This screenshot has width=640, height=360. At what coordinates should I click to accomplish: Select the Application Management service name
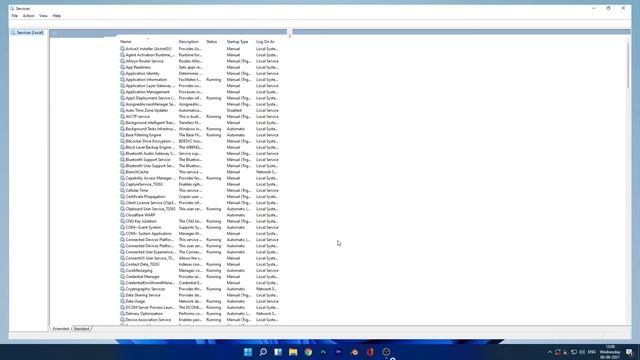coord(147,92)
